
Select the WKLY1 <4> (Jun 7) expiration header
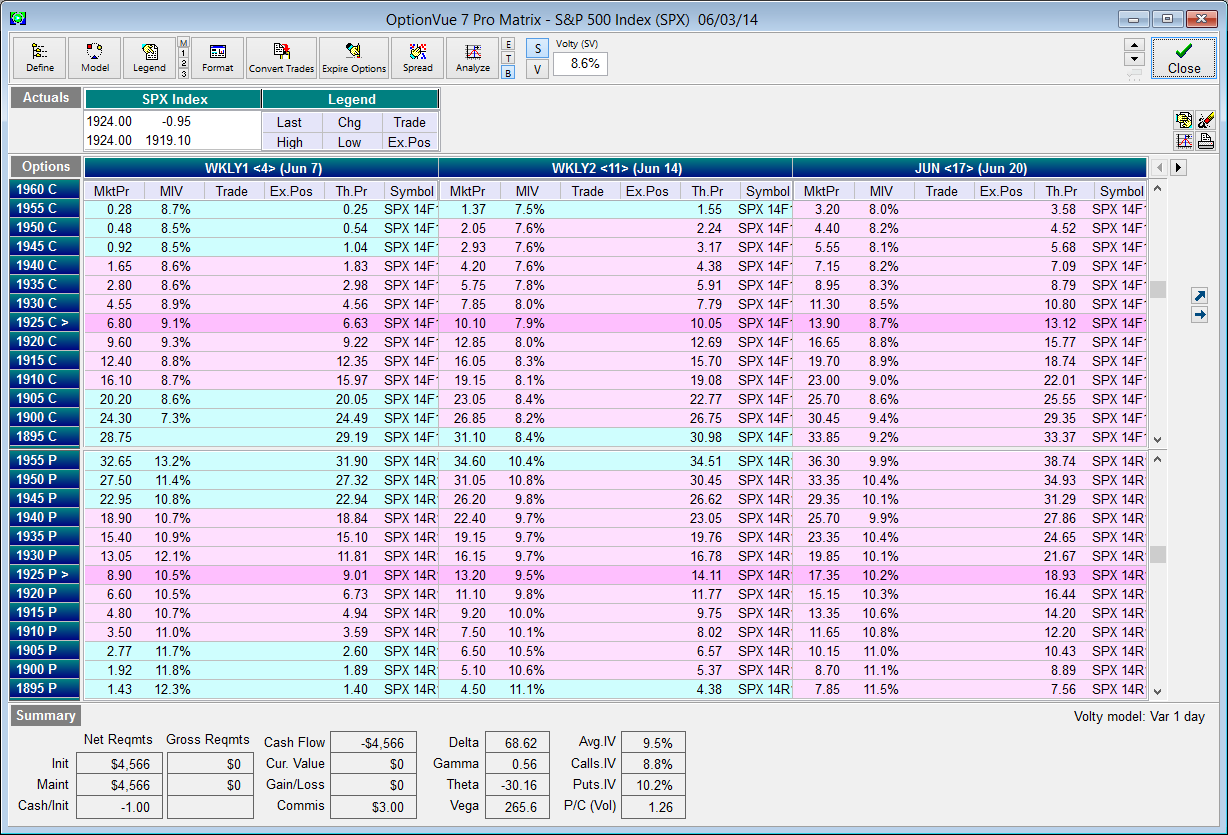tap(261, 168)
